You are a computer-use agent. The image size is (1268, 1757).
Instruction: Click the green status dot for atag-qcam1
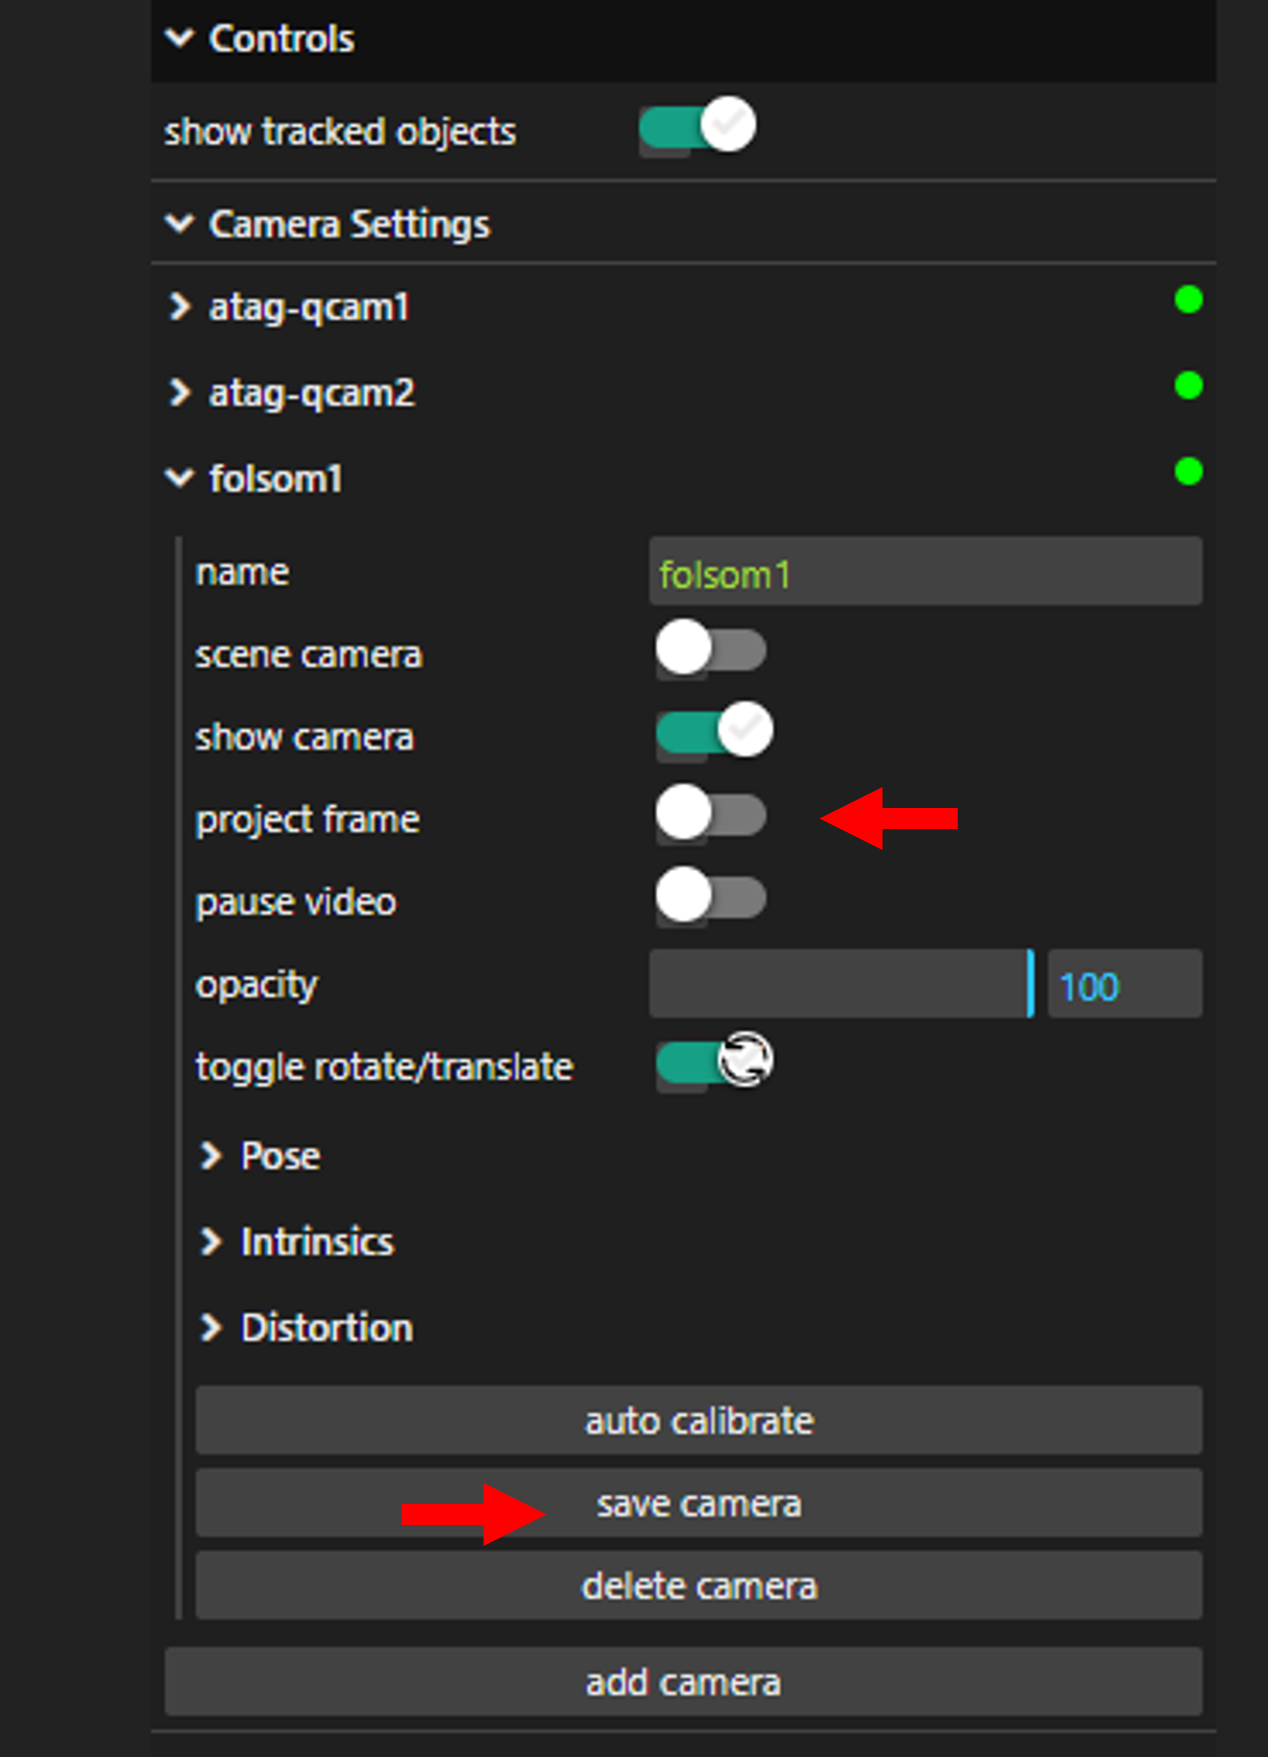tap(1188, 301)
